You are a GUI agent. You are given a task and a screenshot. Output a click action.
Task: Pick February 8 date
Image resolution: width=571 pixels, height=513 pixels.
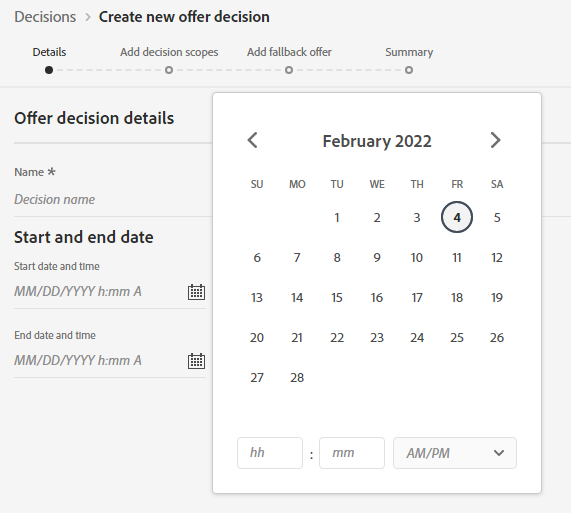(x=337, y=257)
